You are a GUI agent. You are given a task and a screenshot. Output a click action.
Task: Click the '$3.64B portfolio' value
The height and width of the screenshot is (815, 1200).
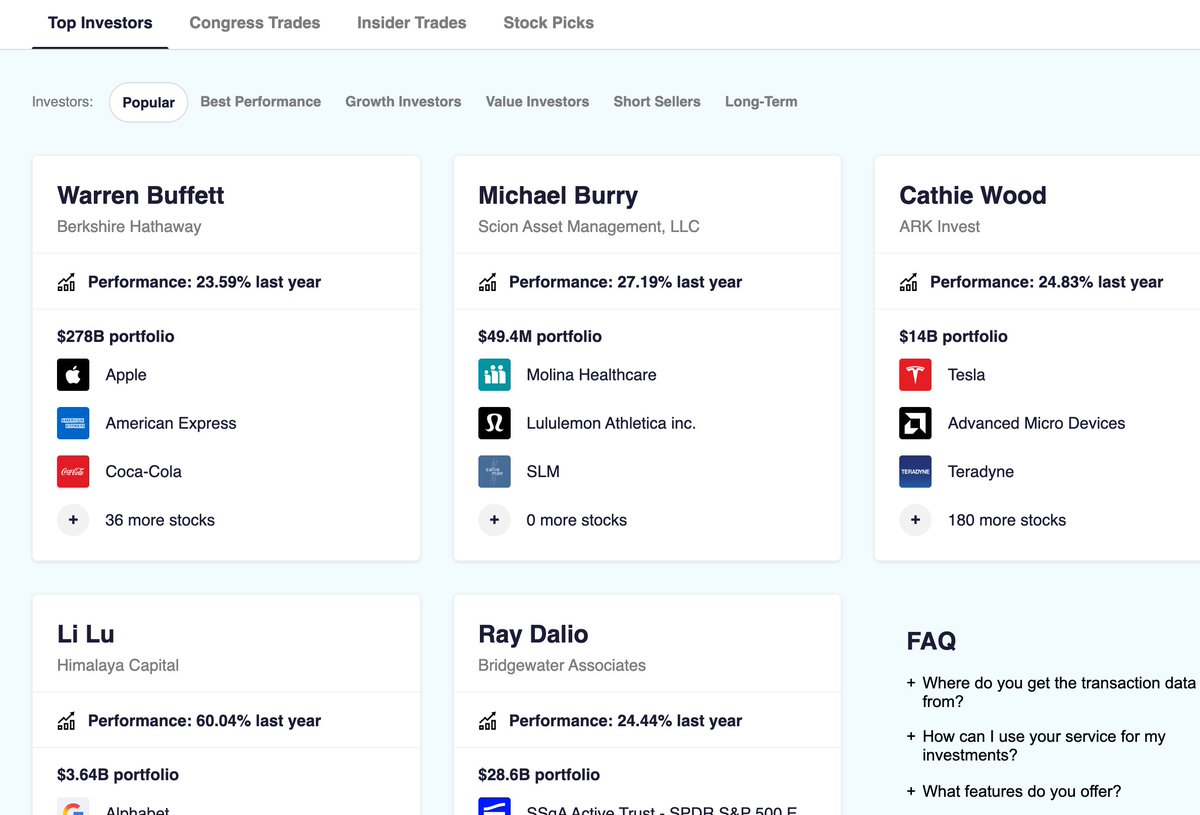[118, 775]
